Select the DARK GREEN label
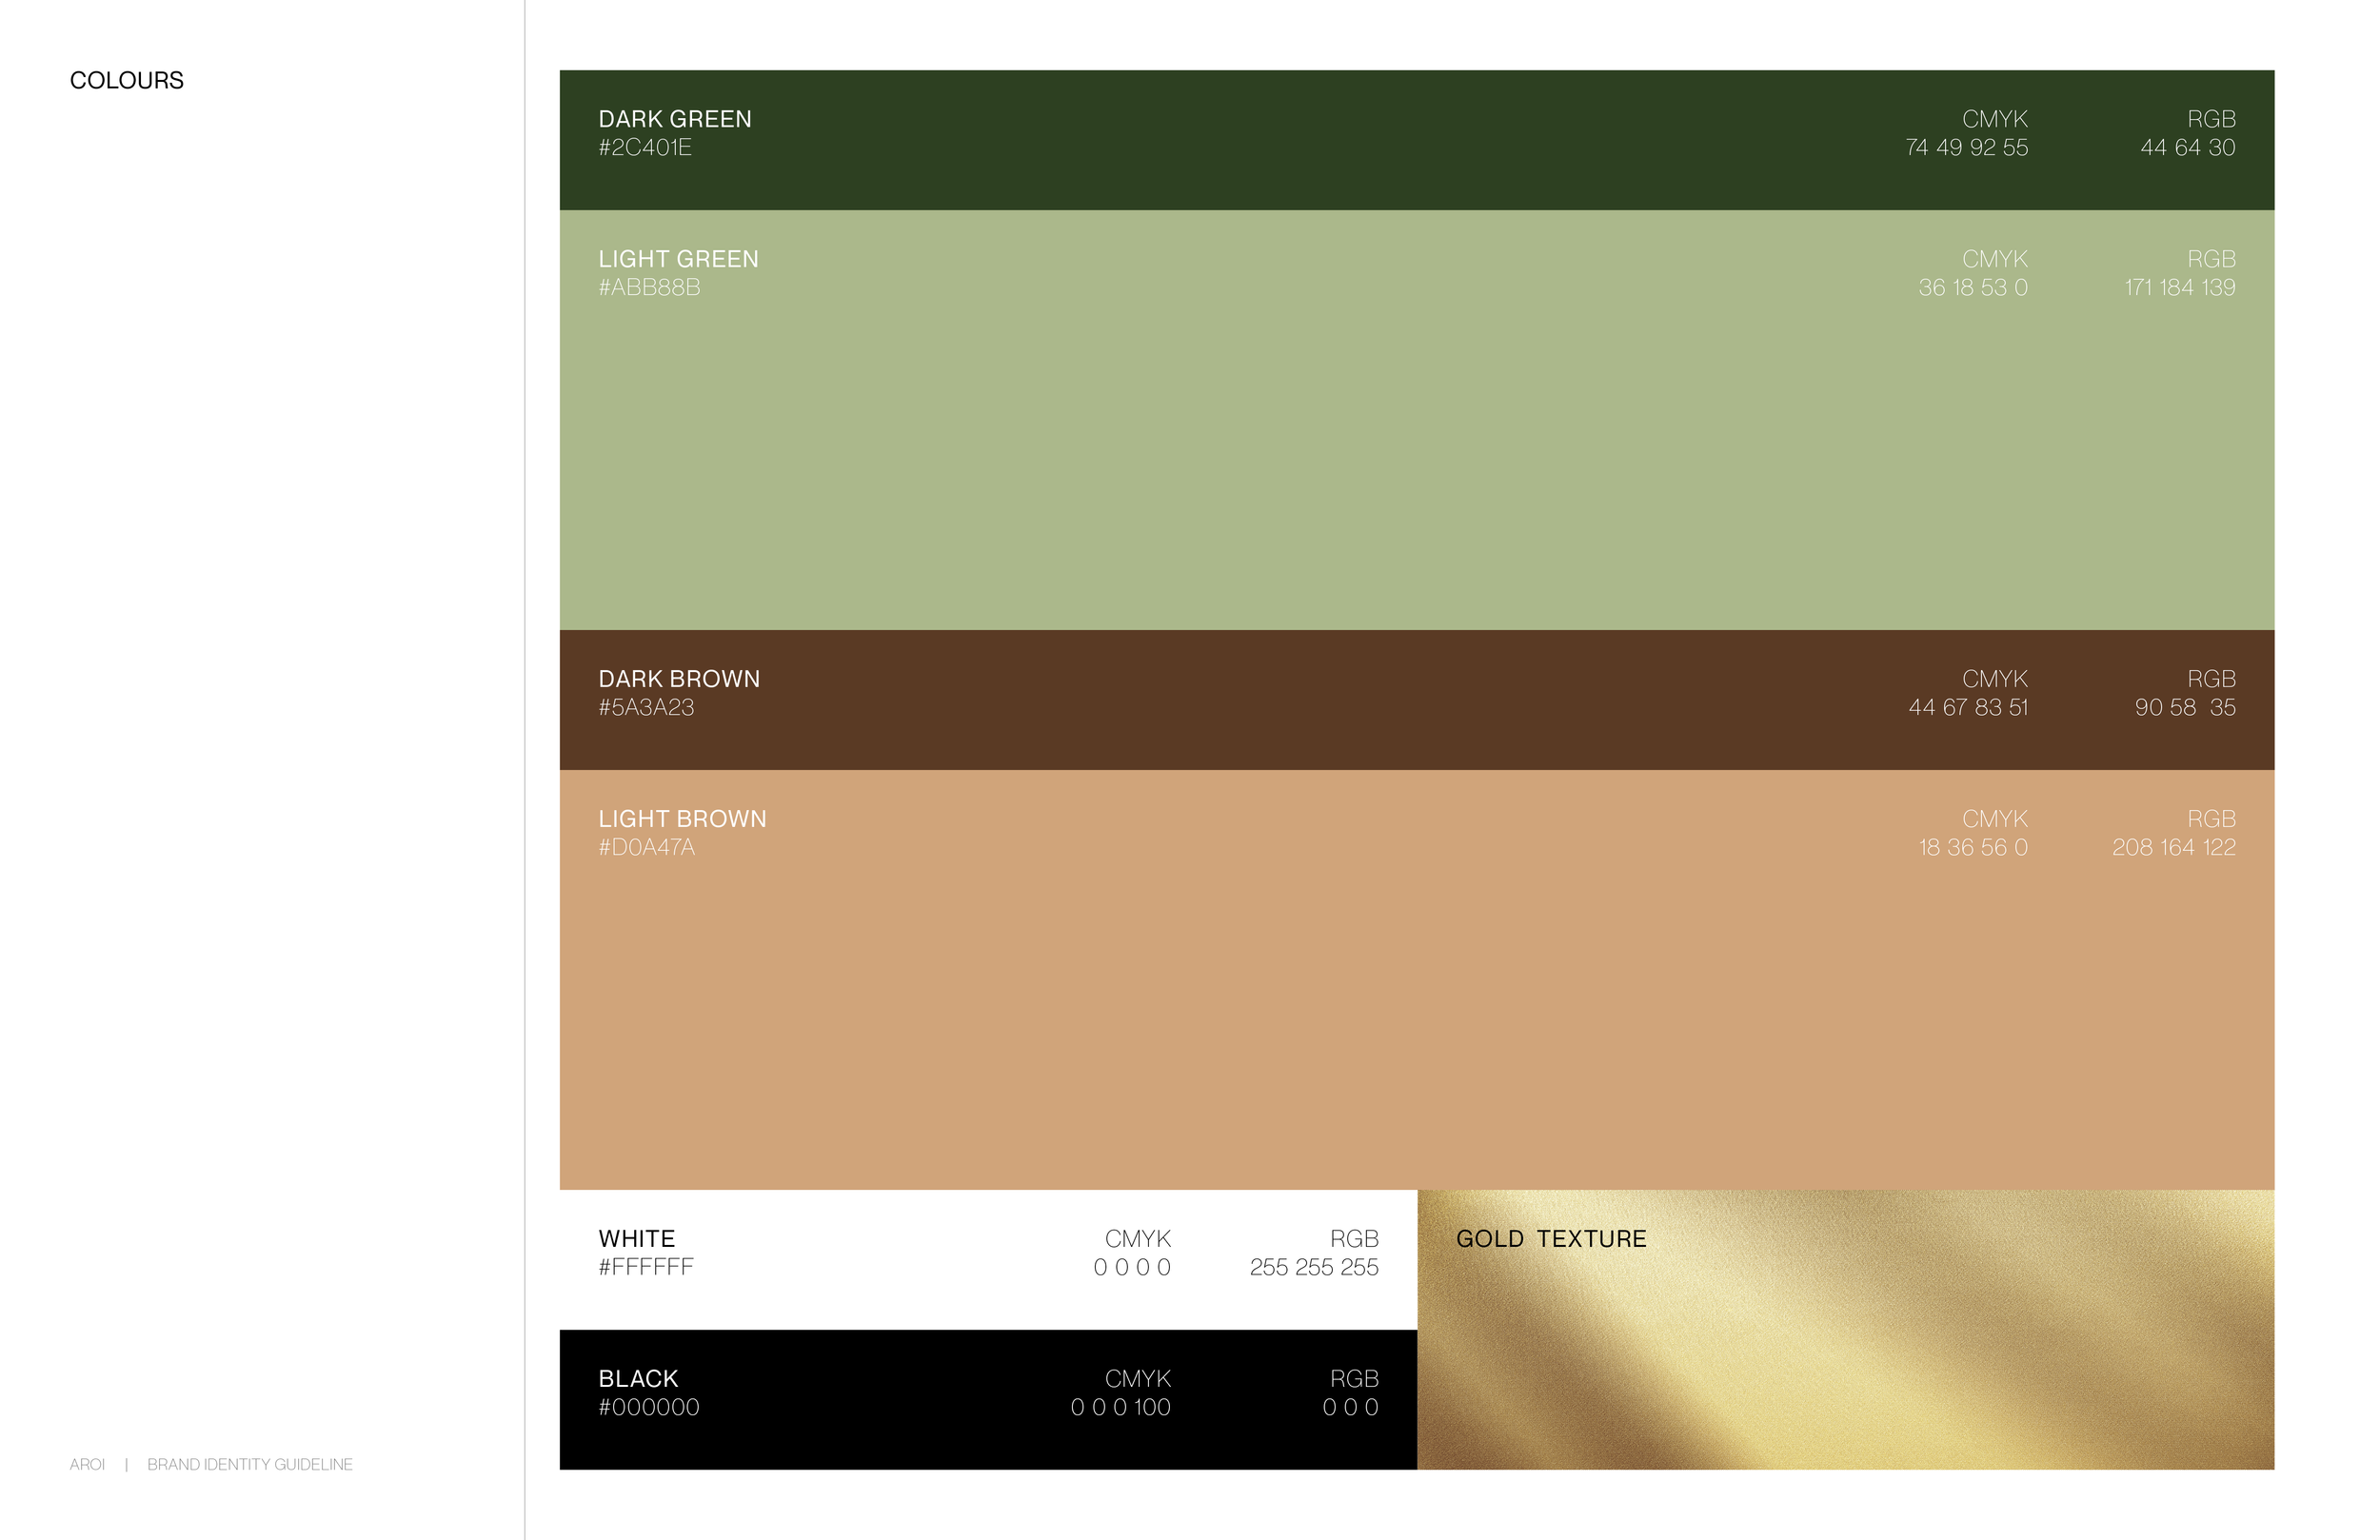 [x=675, y=119]
